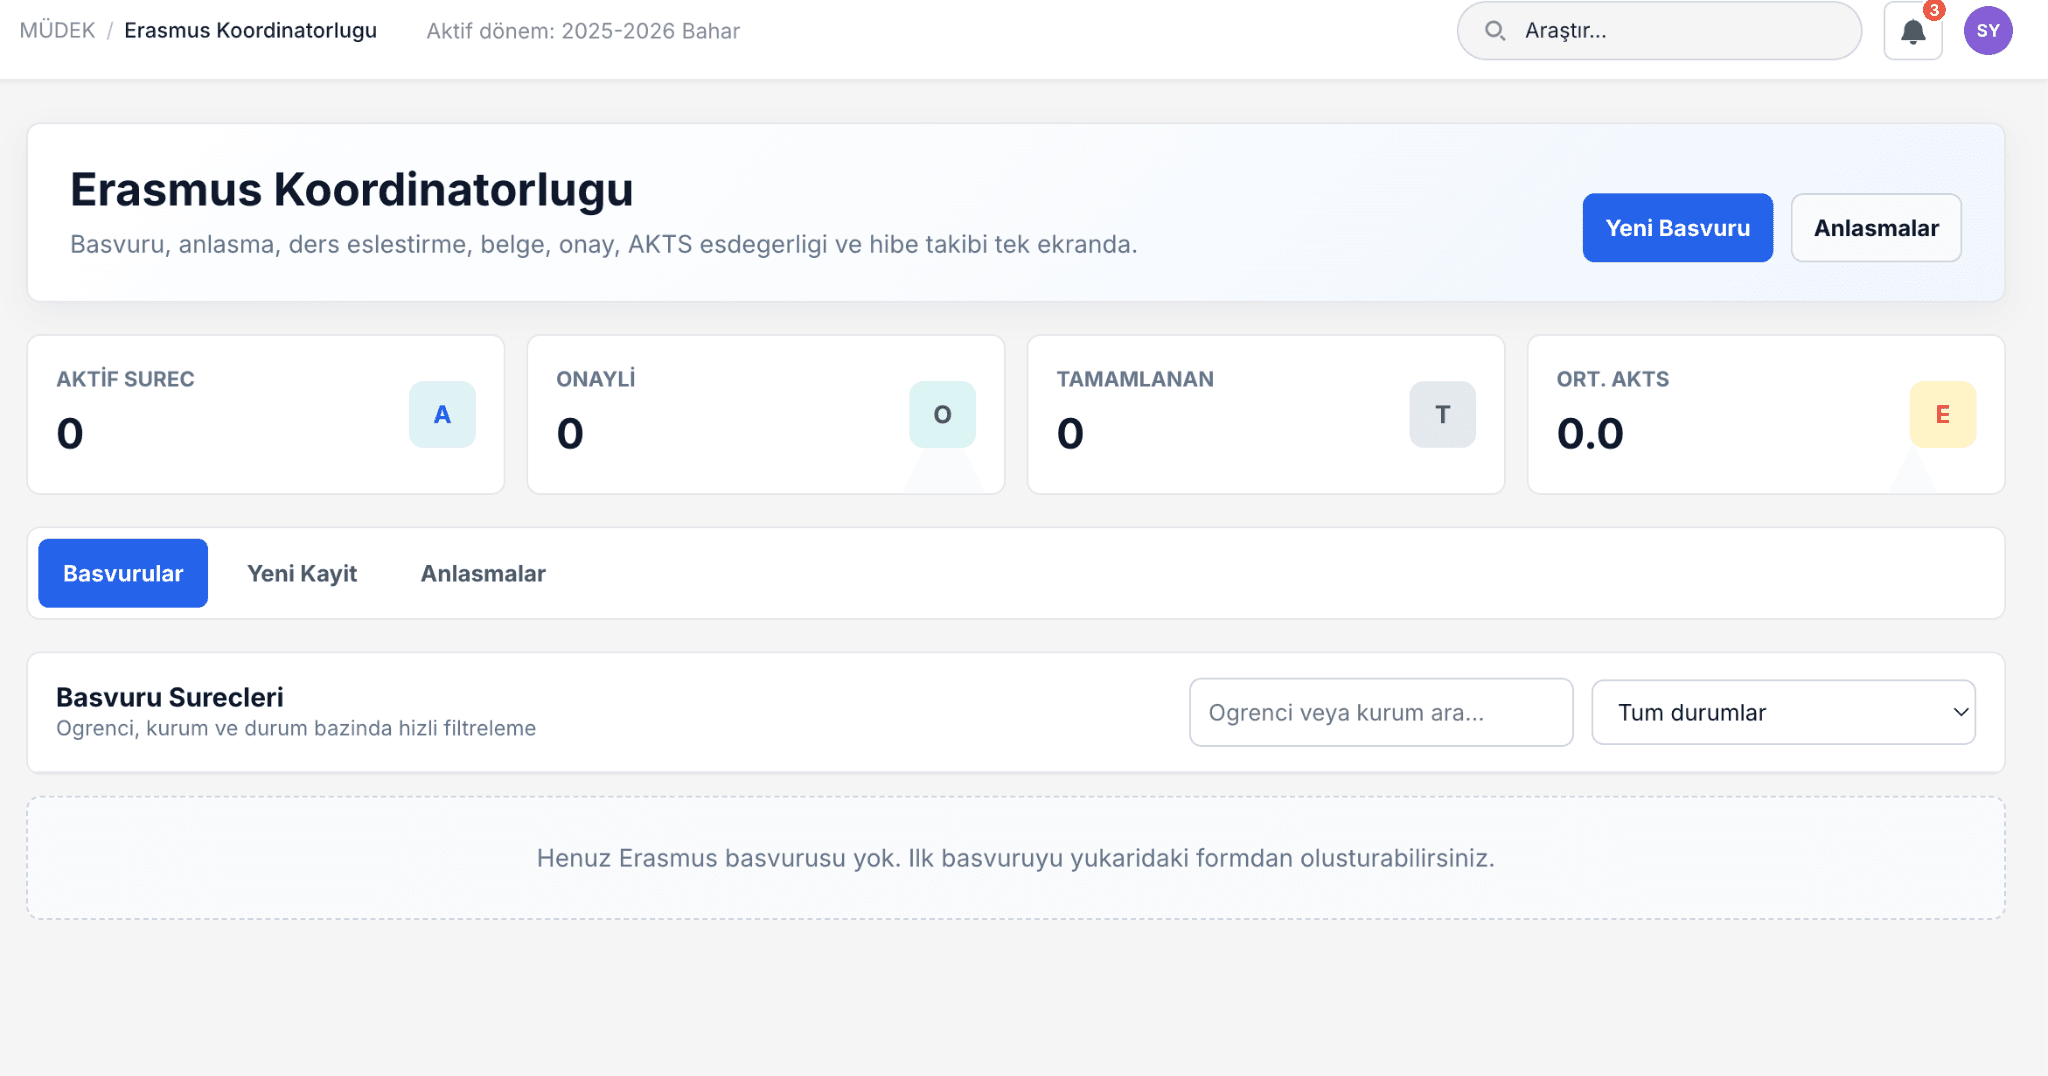The width and height of the screenshot is (2048, 1076).
Task: Click the O badge on Onayli card
Action: (942, 414)
